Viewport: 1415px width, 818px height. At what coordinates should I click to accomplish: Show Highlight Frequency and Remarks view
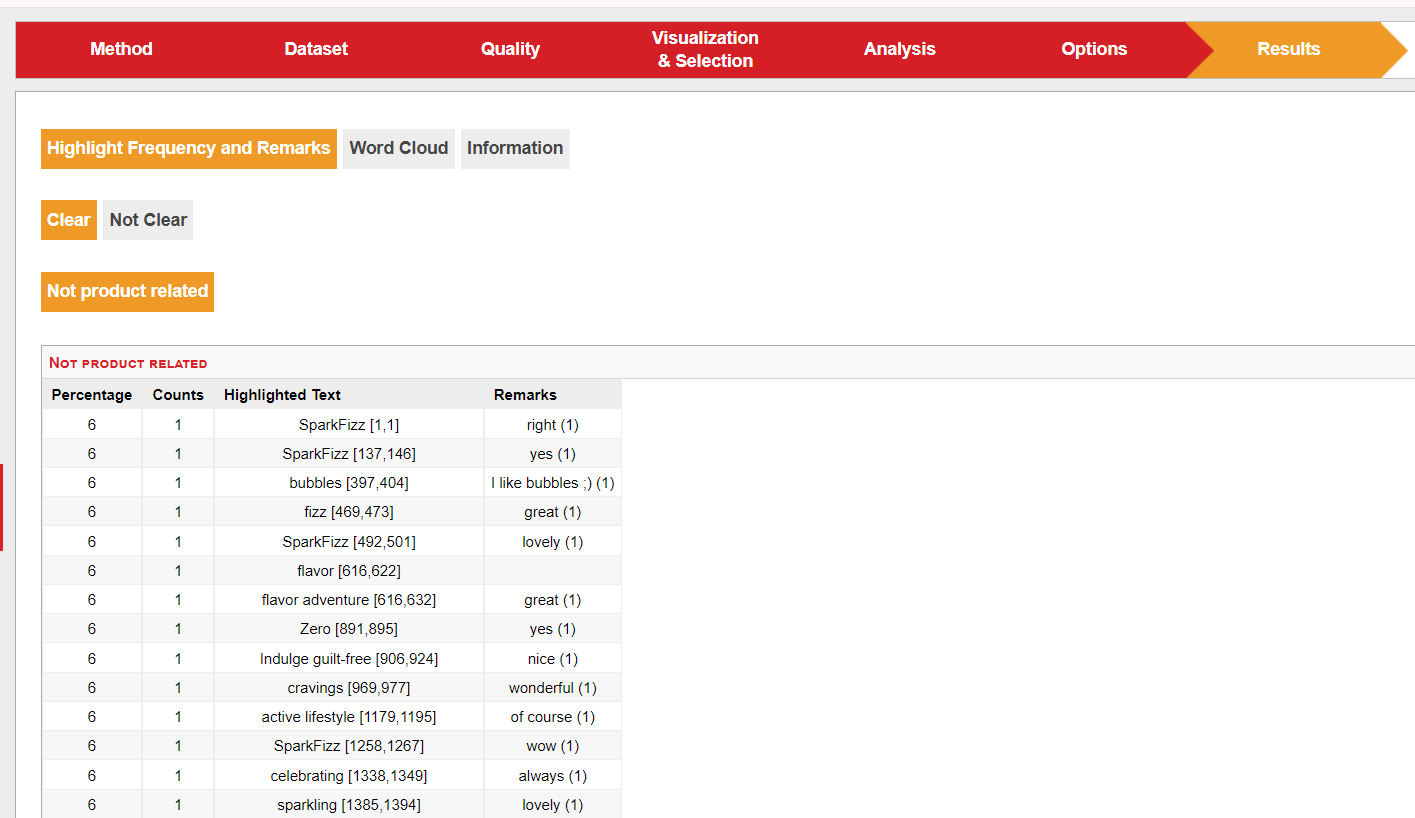(188, 148)
